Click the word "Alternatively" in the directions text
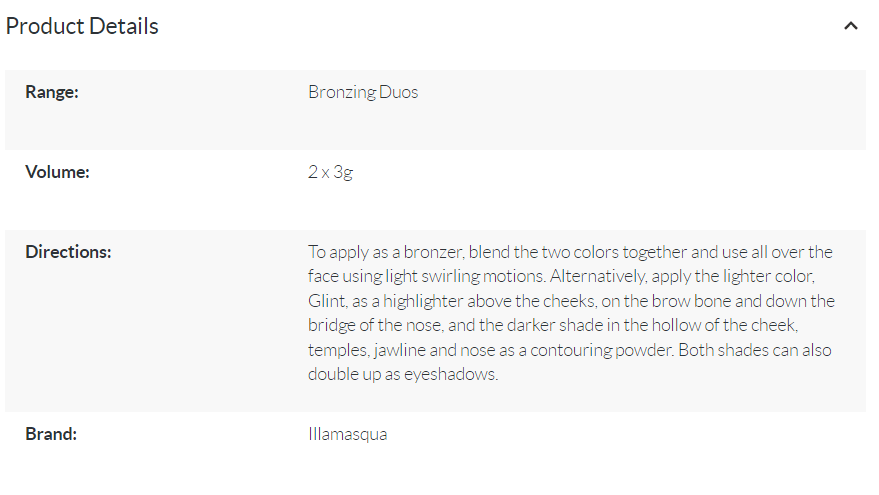Viewport: 879px width, 495px height. coord(598,276)
